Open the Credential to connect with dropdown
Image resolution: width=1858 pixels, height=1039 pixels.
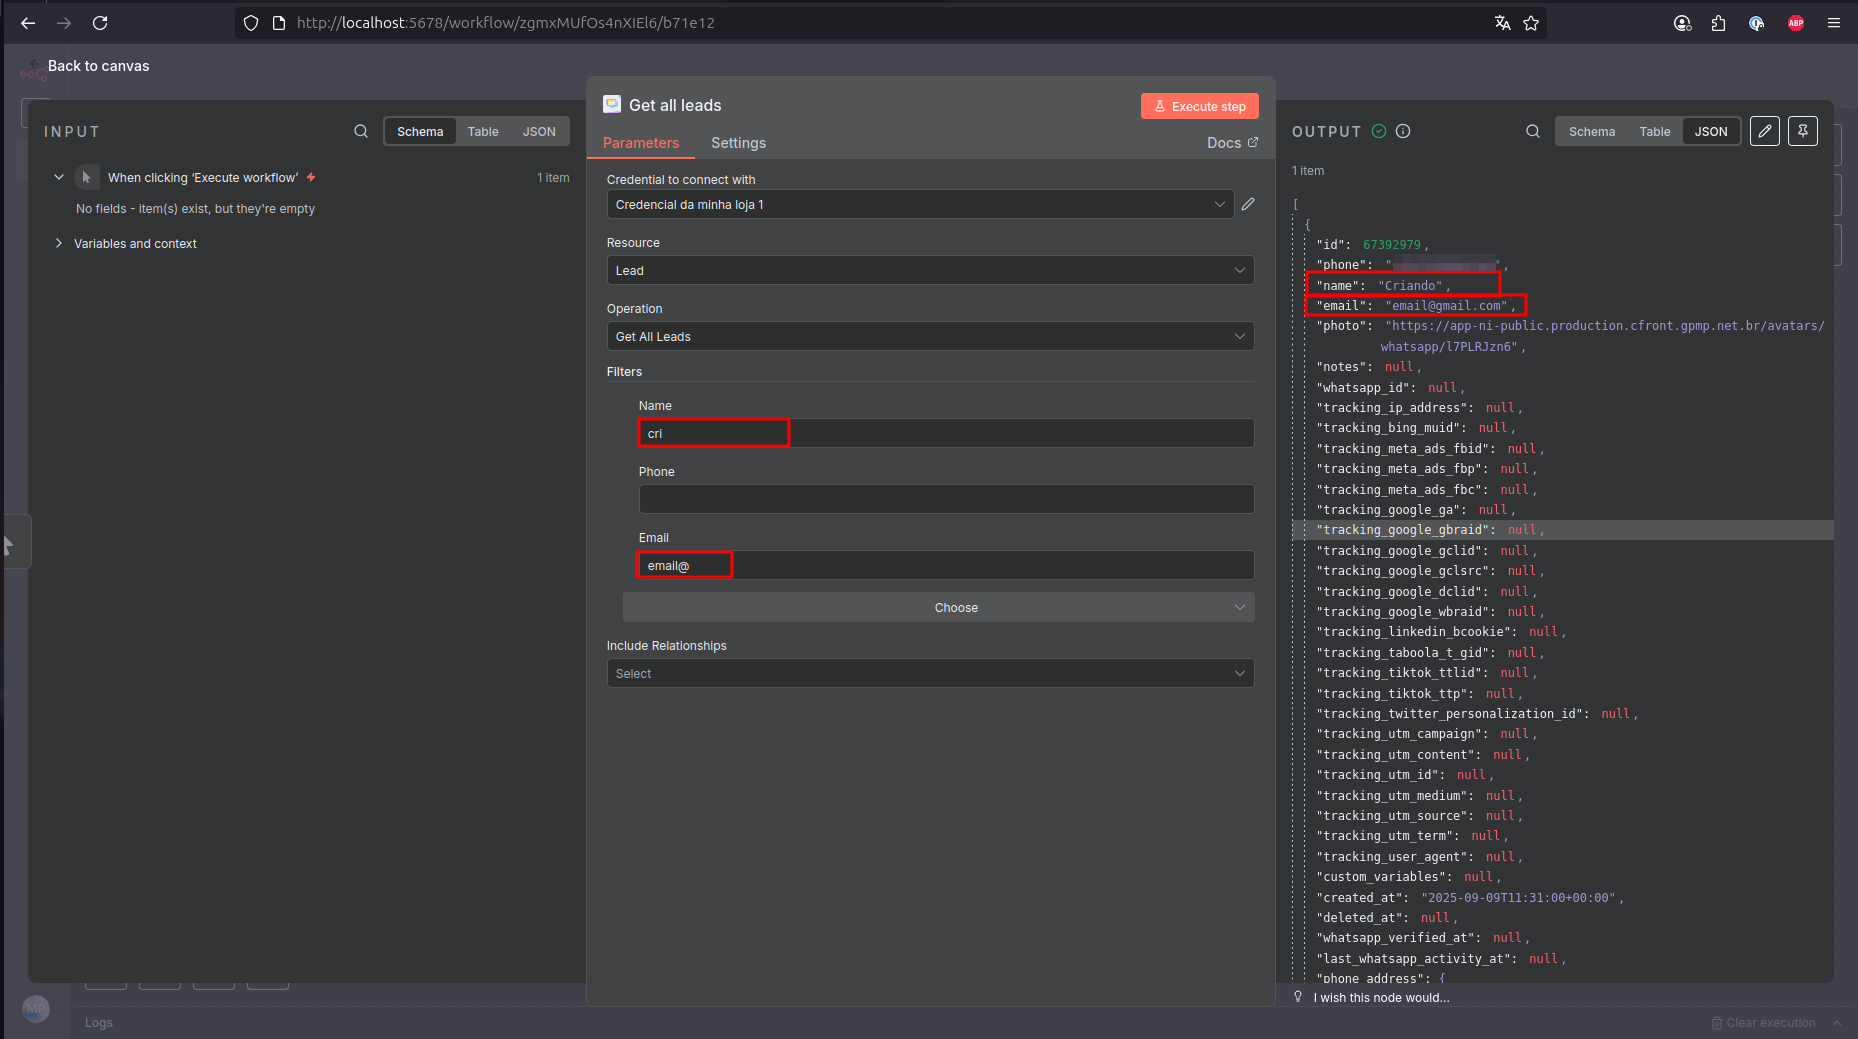coord(921,204)
